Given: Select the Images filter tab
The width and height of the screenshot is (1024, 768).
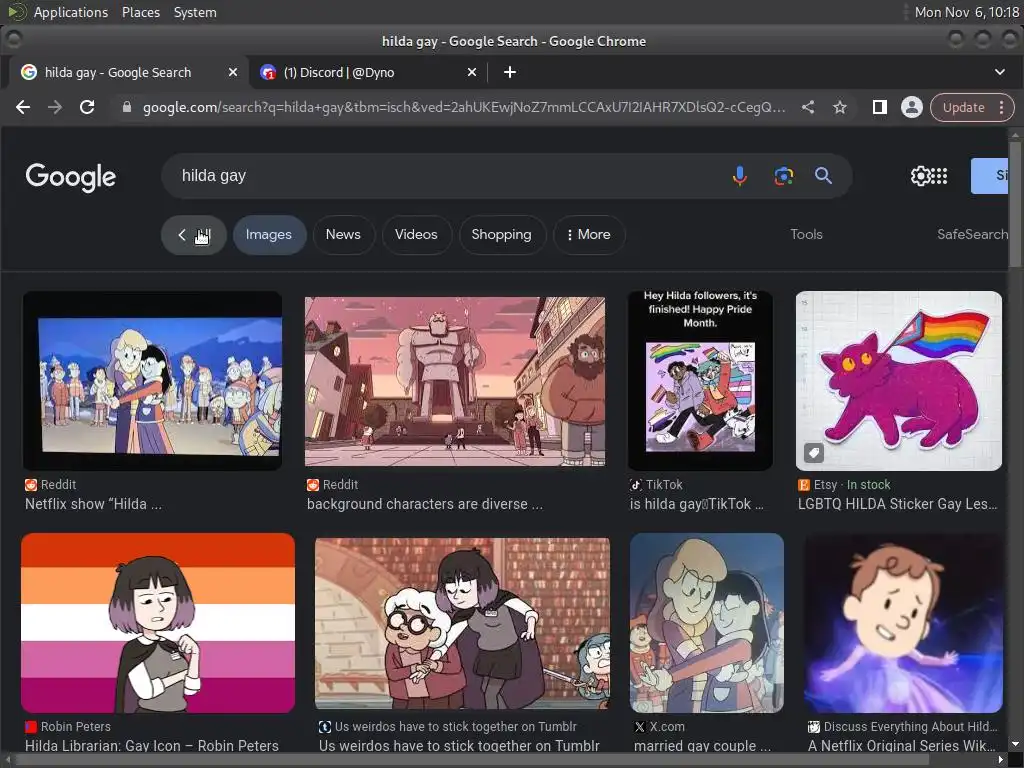Looking at the screenshot, I should (x=269, y=234).
